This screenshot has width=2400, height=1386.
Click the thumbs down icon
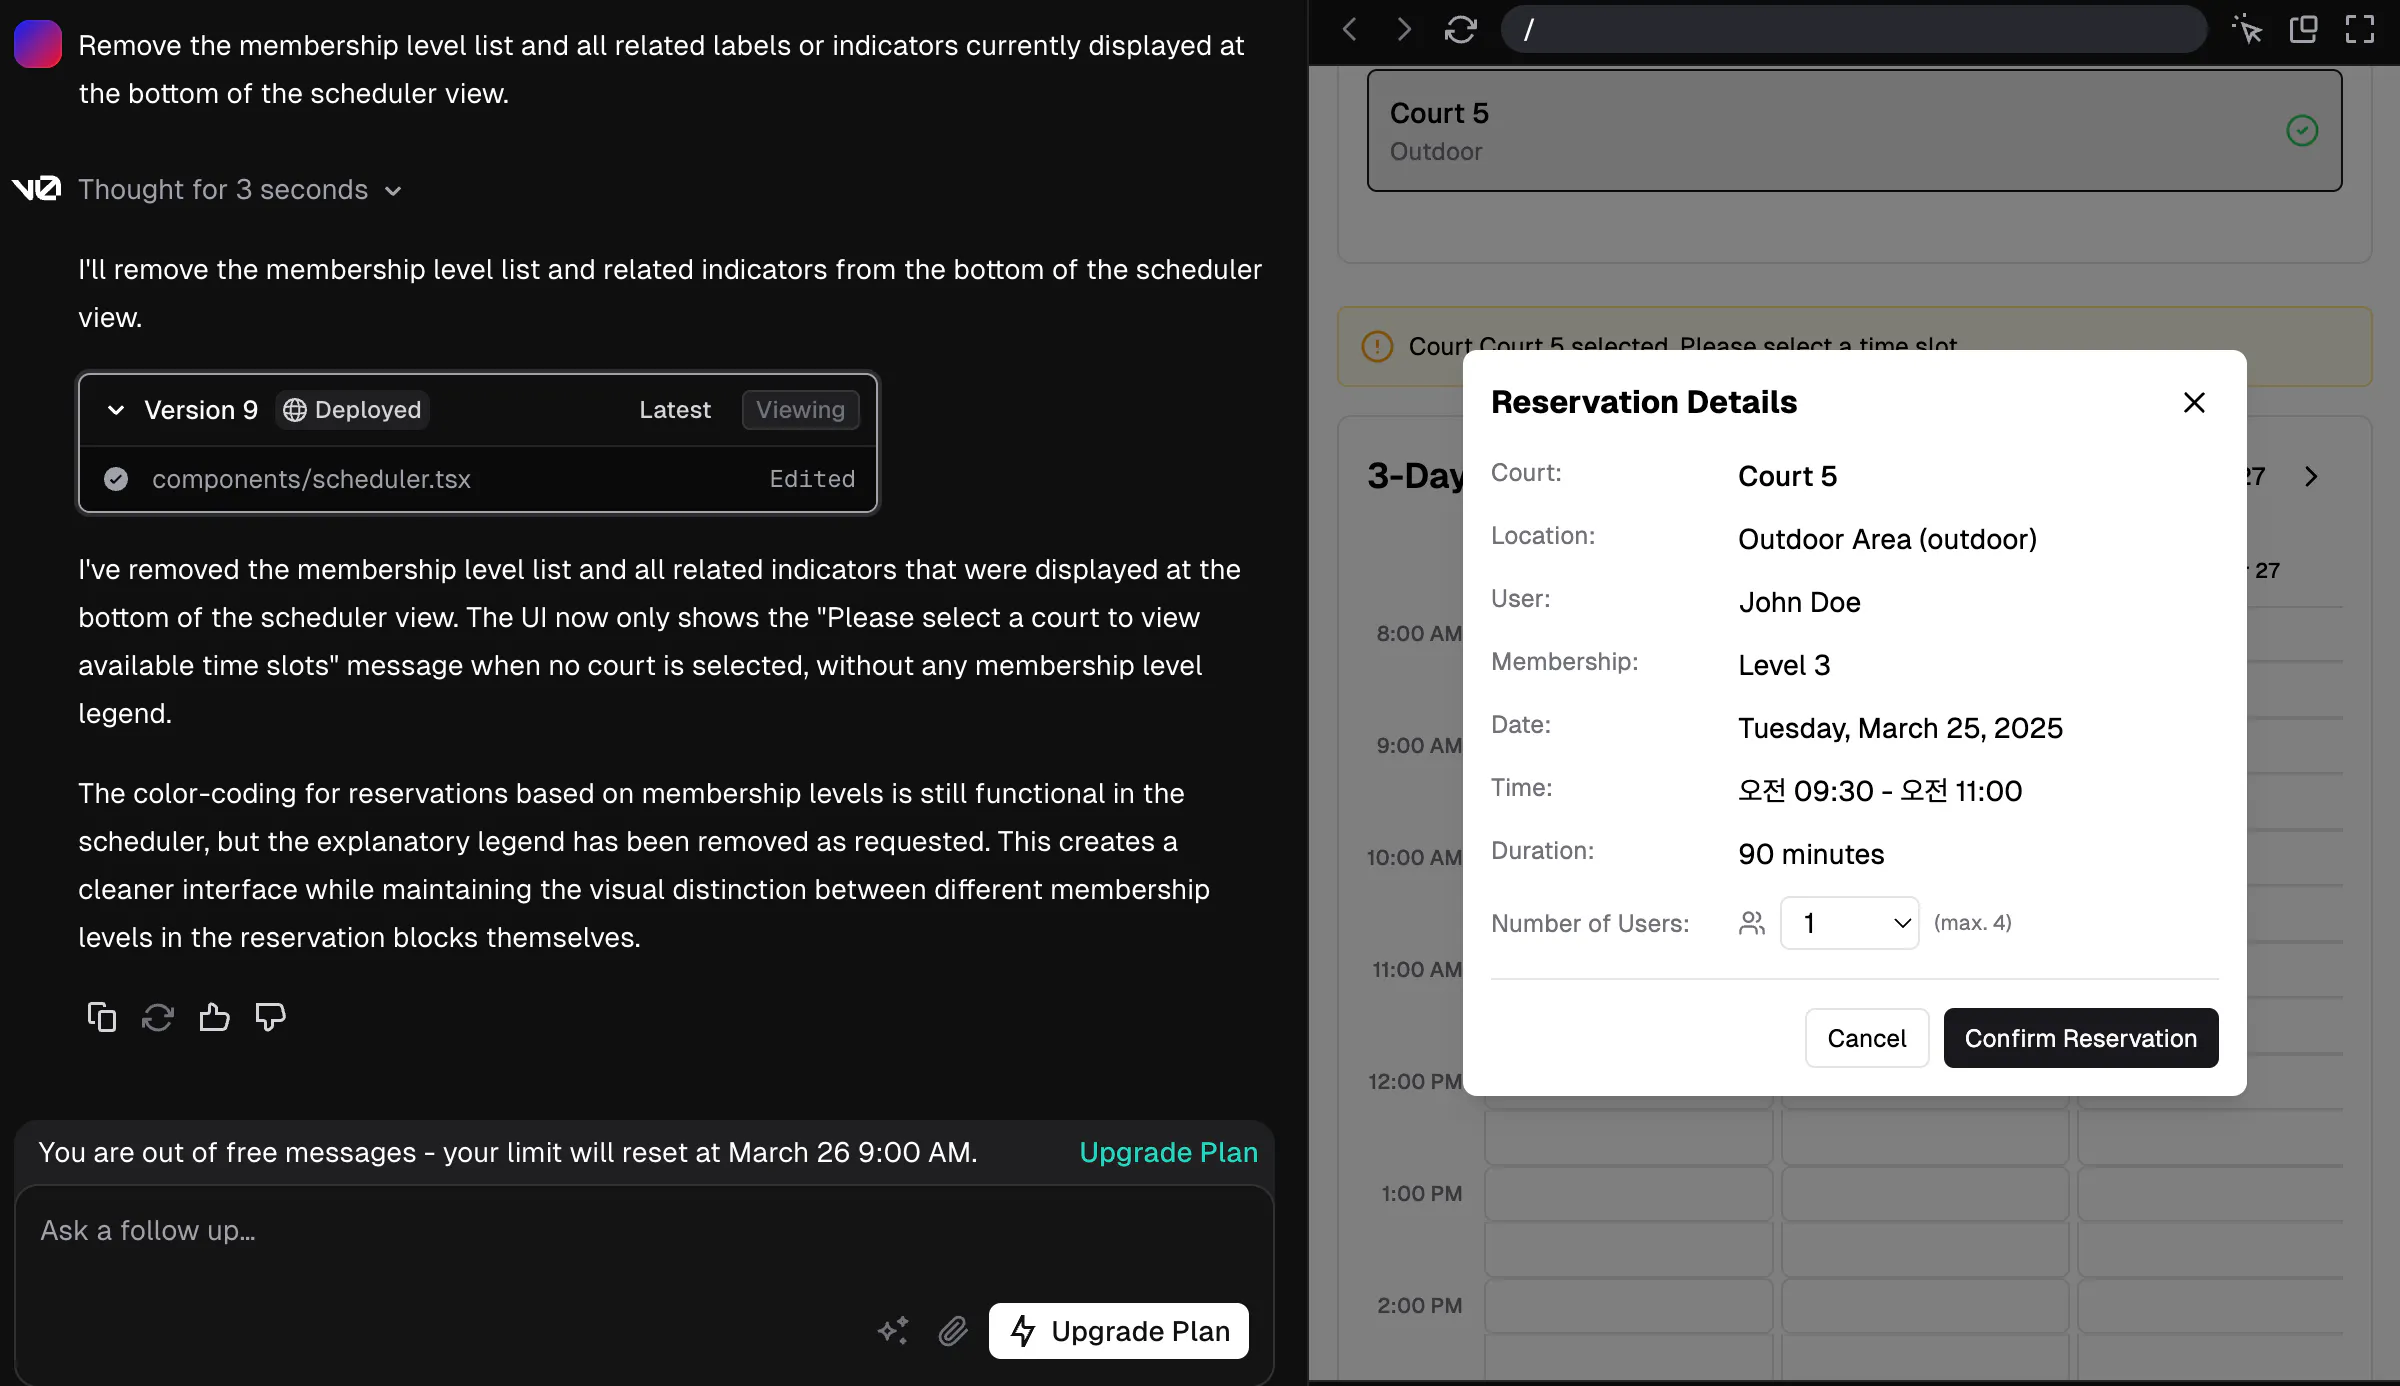[x=270, y=1017]
